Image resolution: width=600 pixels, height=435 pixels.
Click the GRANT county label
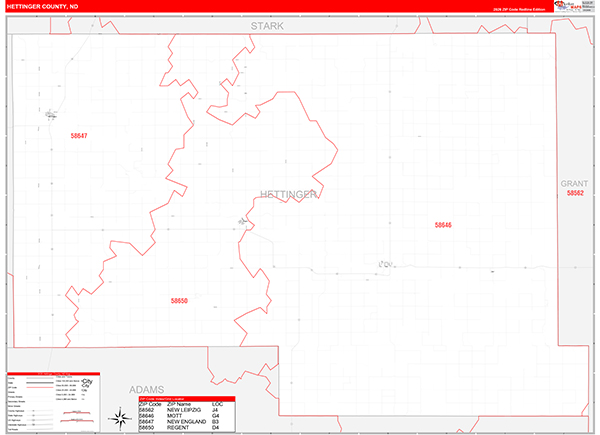(x=574, y=184)
